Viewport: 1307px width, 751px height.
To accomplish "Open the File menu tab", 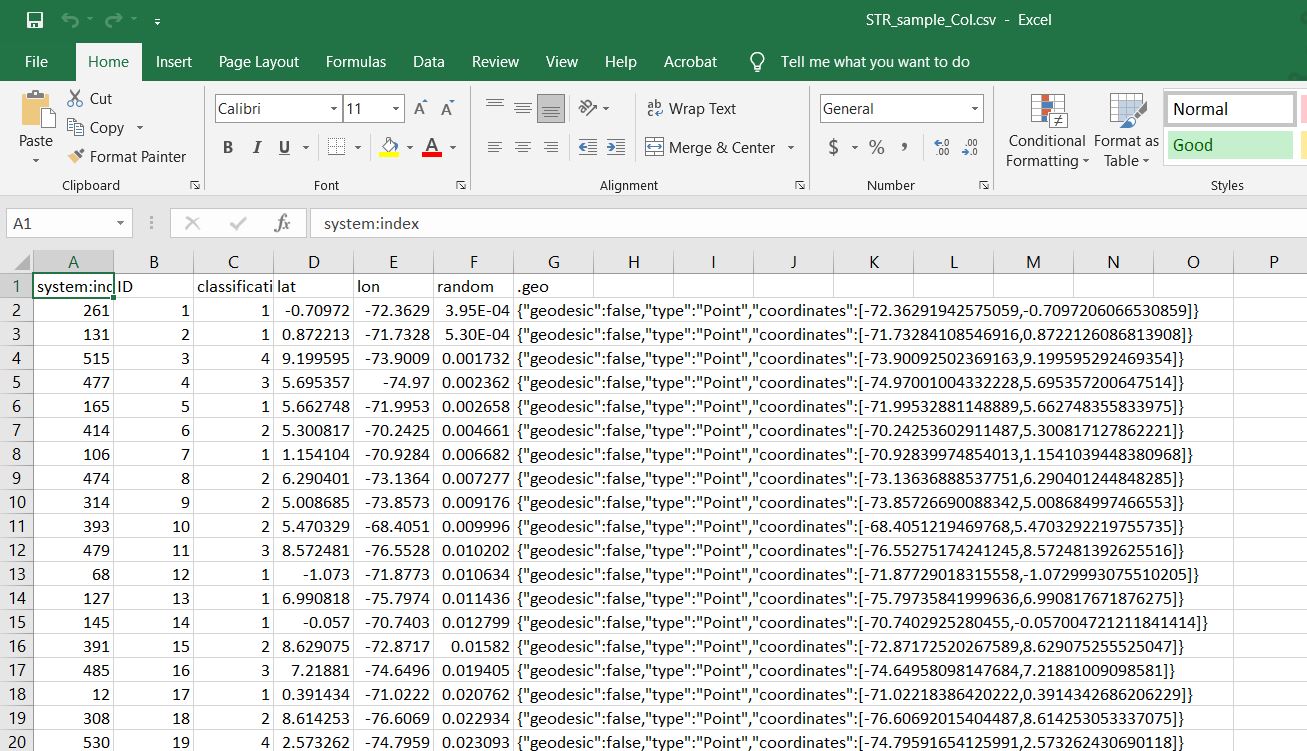I will coord(36,62).
